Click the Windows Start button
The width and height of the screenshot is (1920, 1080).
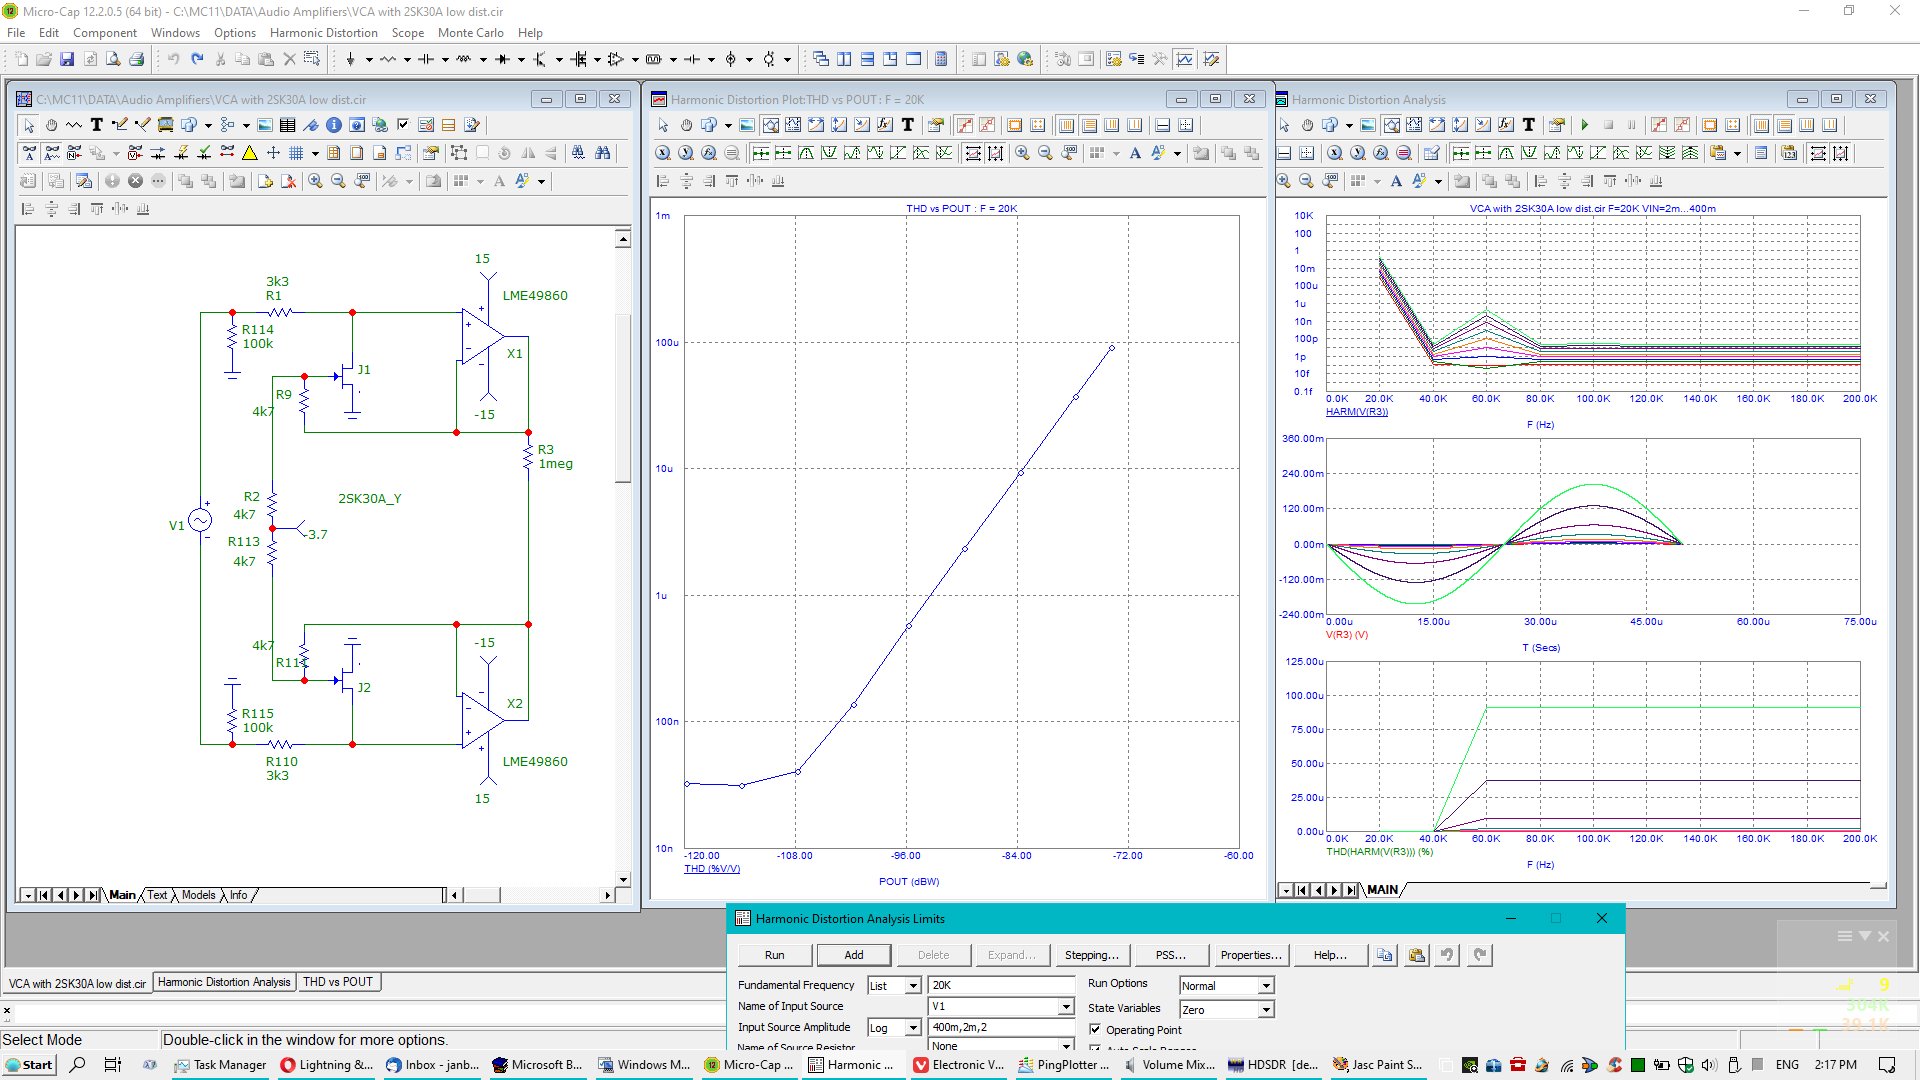coord(28,1065)
